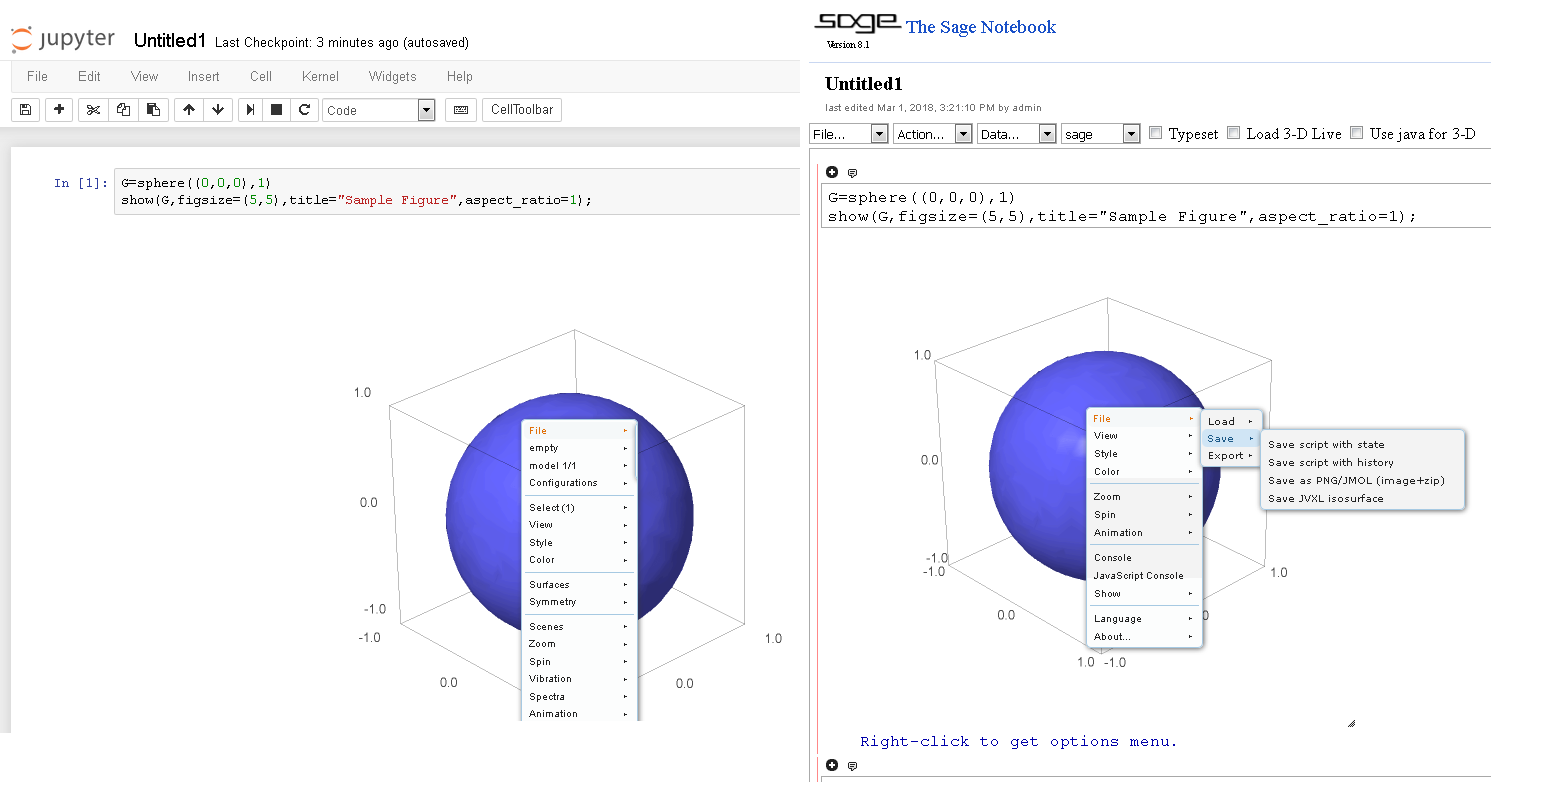This screenshot has width=1564, height=795.
Task: Click the CellToolbar button
Action: pyautogui.click(x=522, y=110)
